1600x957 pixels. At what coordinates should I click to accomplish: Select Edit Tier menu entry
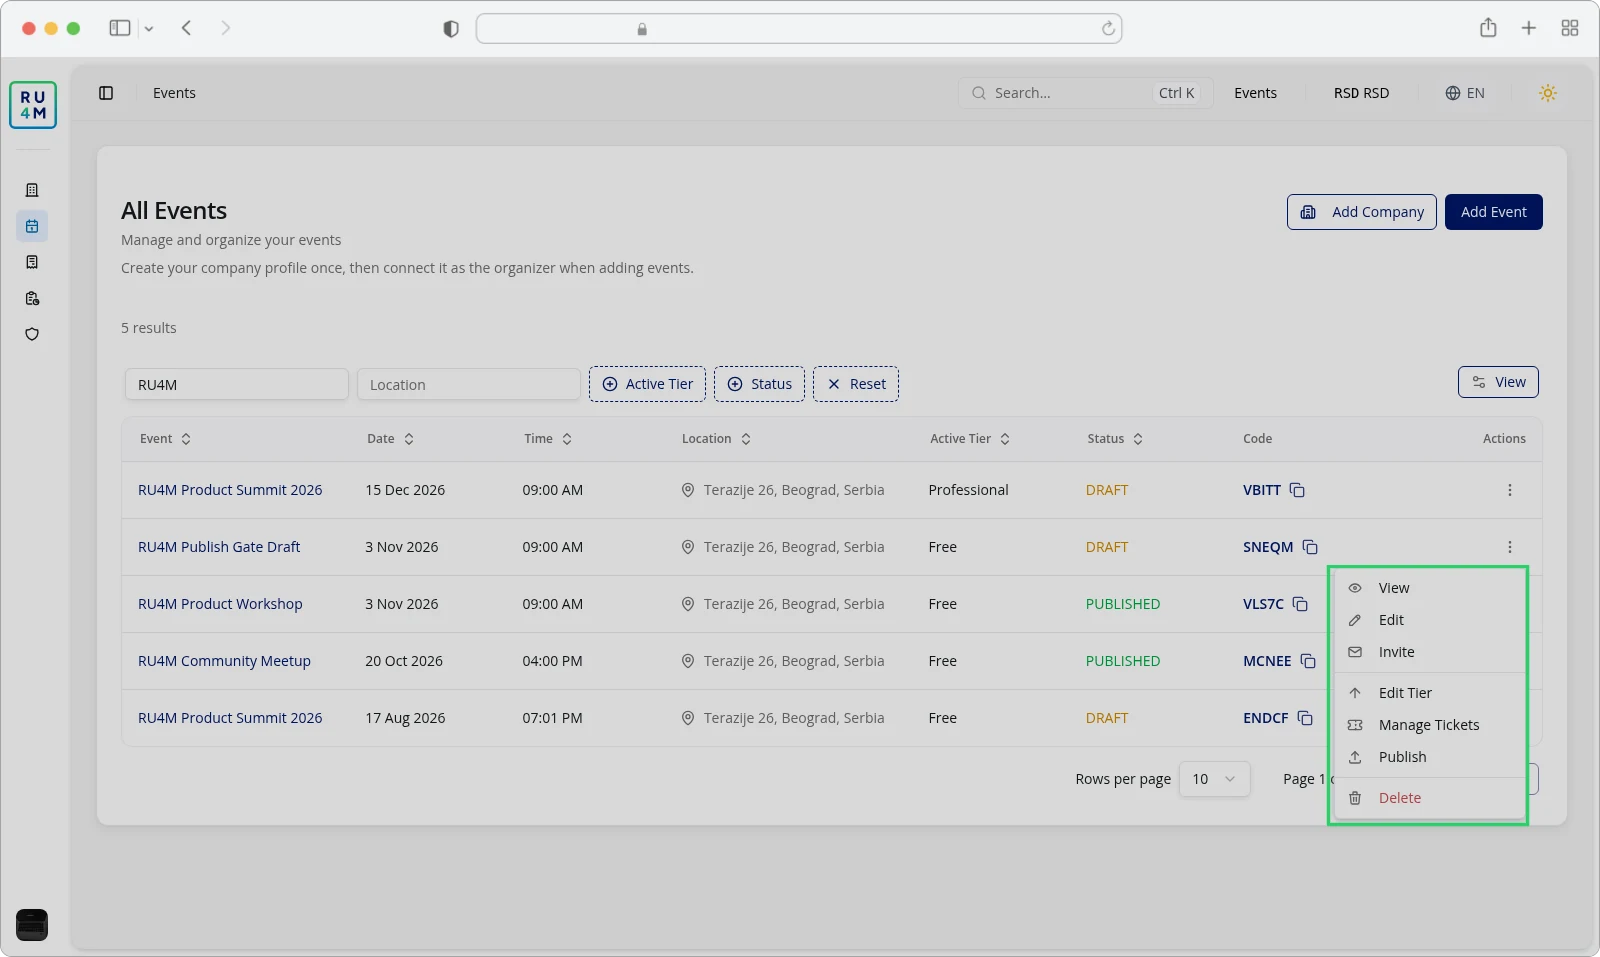click(x=1428, y=693)
